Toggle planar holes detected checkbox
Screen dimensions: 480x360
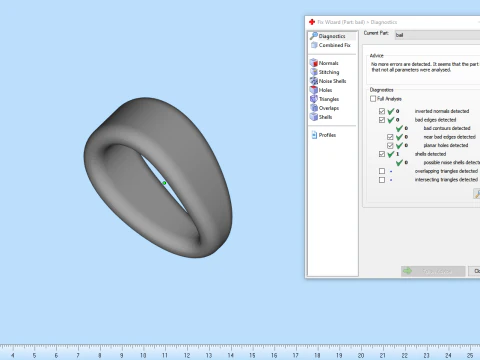[390, 145]
